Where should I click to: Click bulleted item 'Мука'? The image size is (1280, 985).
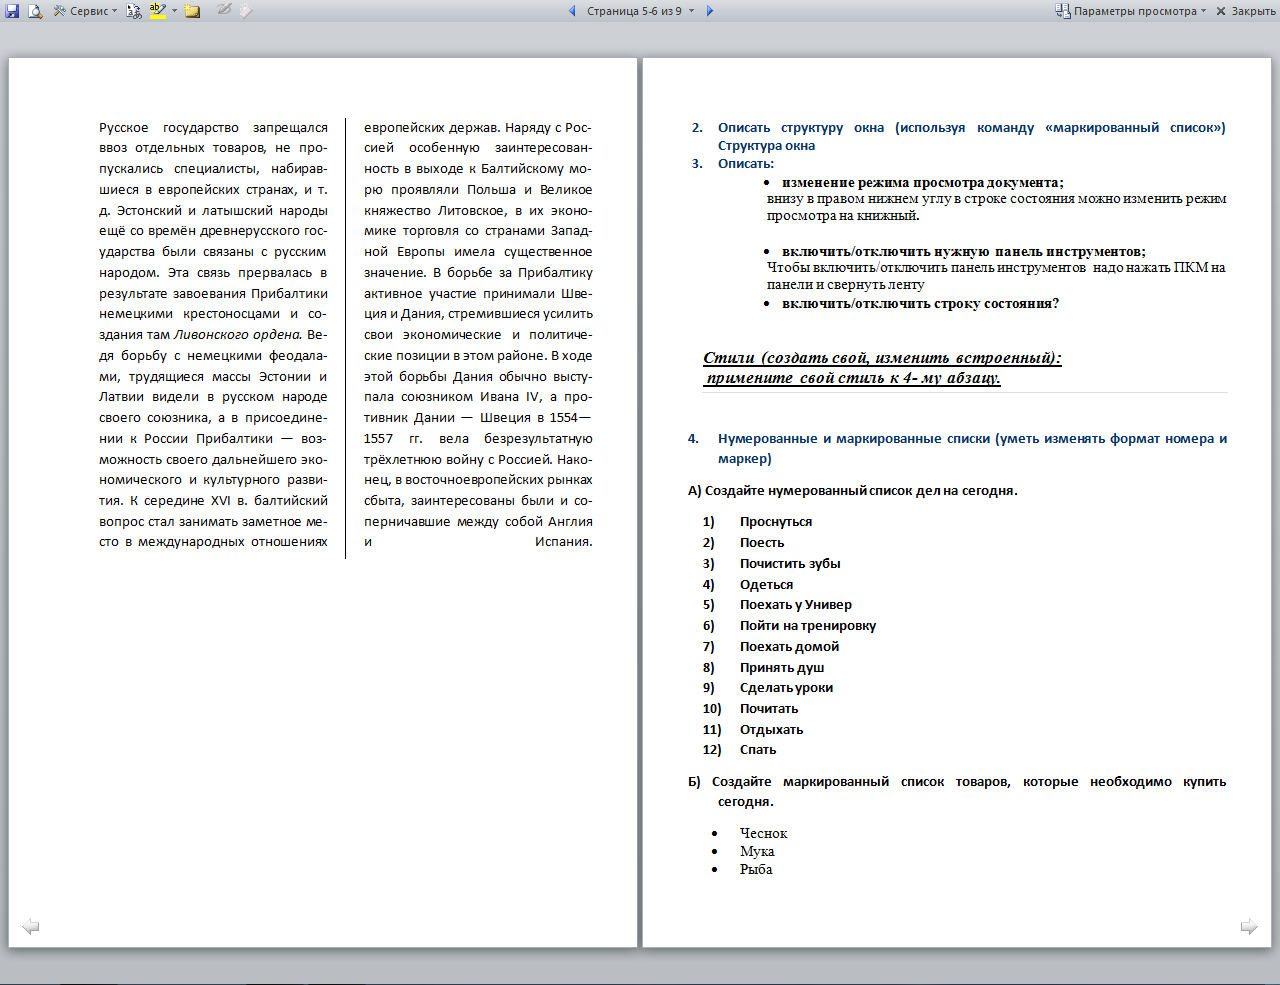click(757, 852)
